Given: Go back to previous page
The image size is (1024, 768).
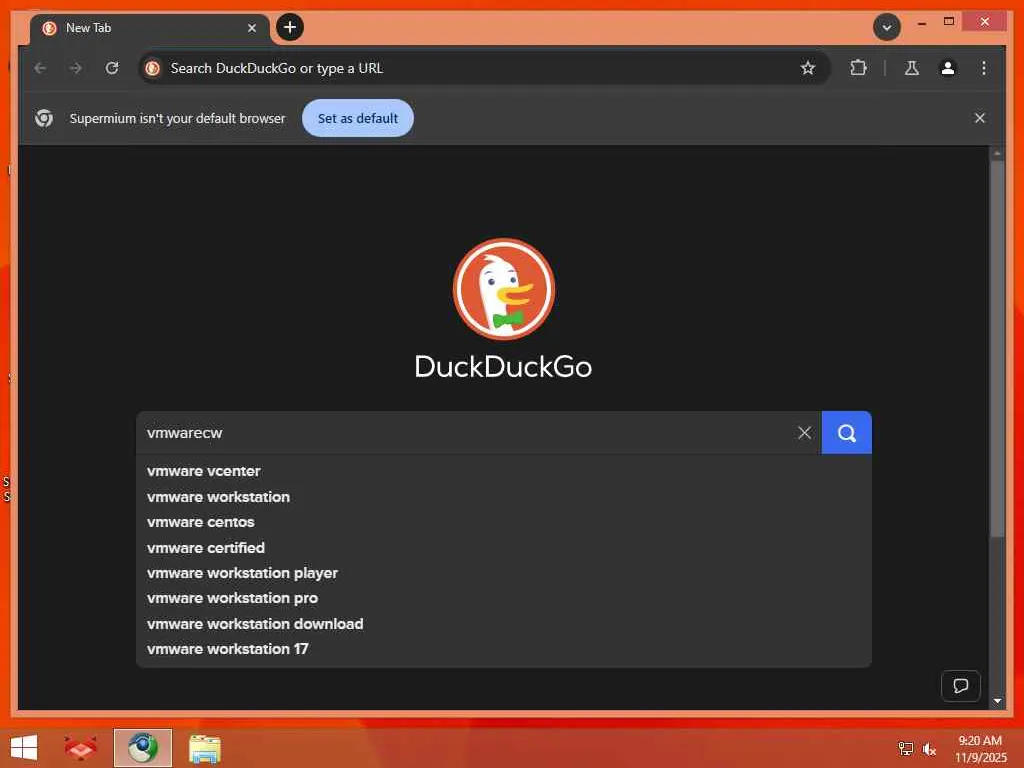Looking at the screenshot, I should [40, 68].
